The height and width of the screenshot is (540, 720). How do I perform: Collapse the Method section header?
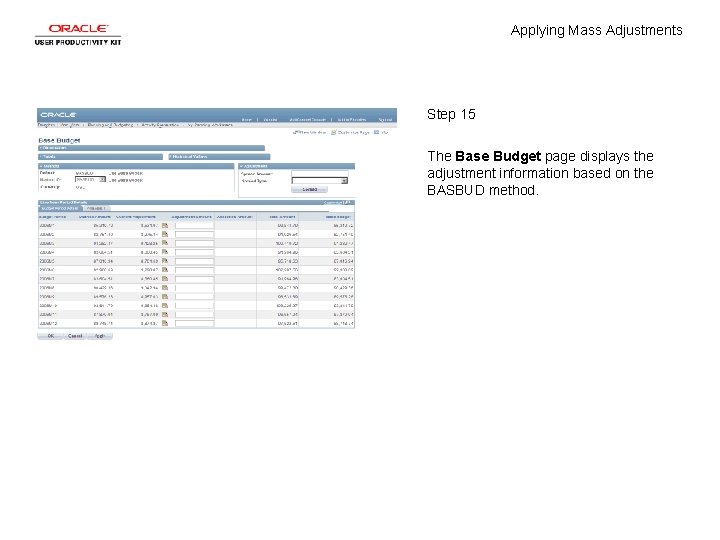coord(136,166)
